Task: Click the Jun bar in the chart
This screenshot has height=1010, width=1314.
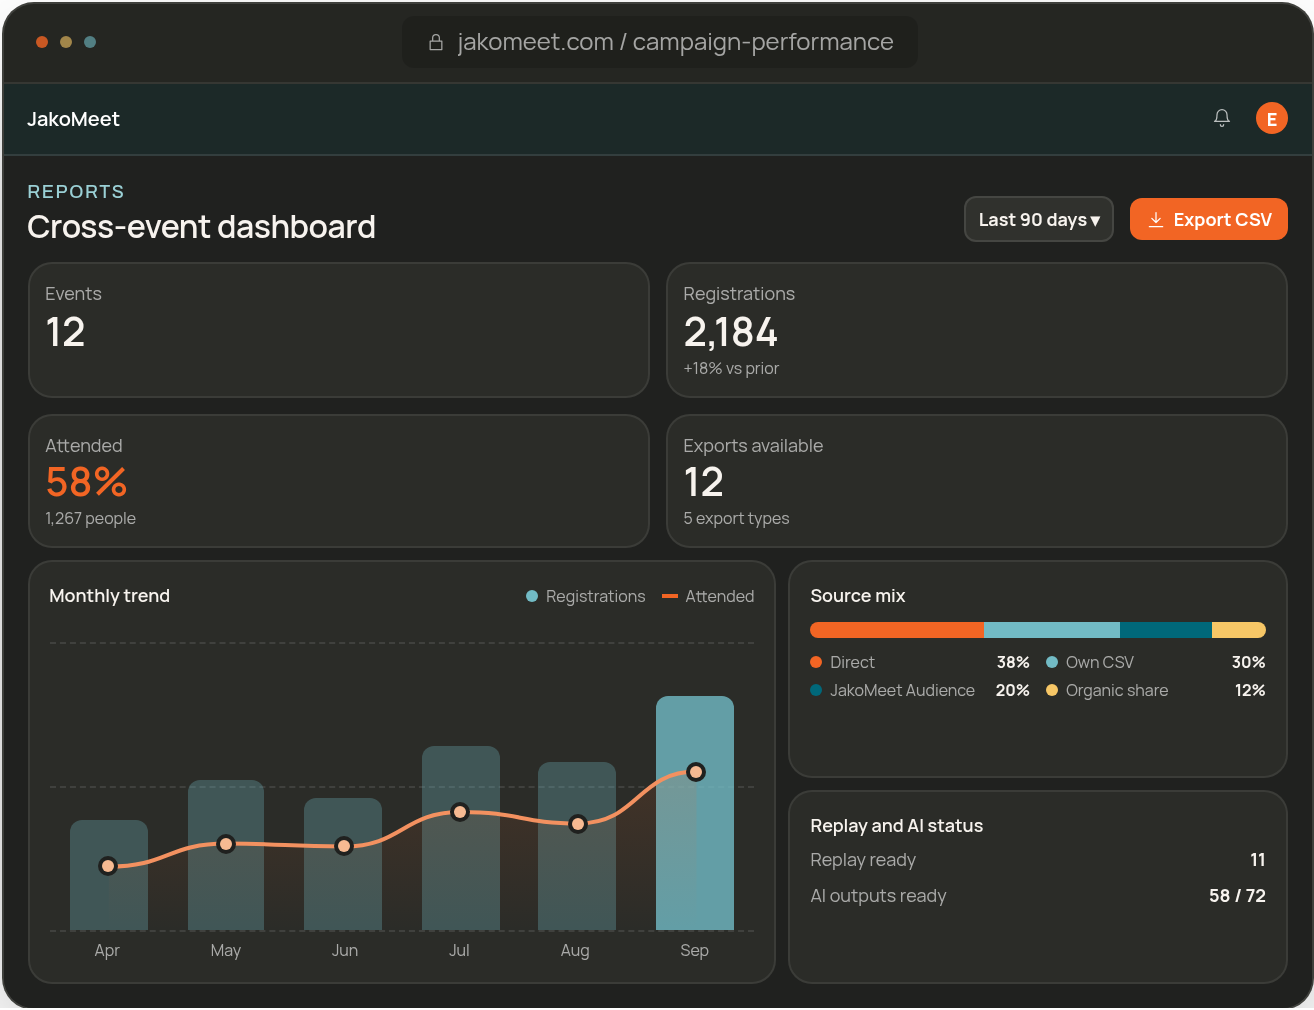Action: 343,864
